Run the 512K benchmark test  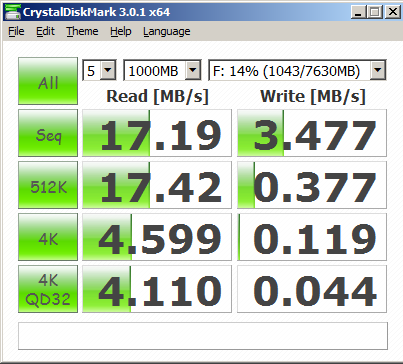[x=48, y=185]
